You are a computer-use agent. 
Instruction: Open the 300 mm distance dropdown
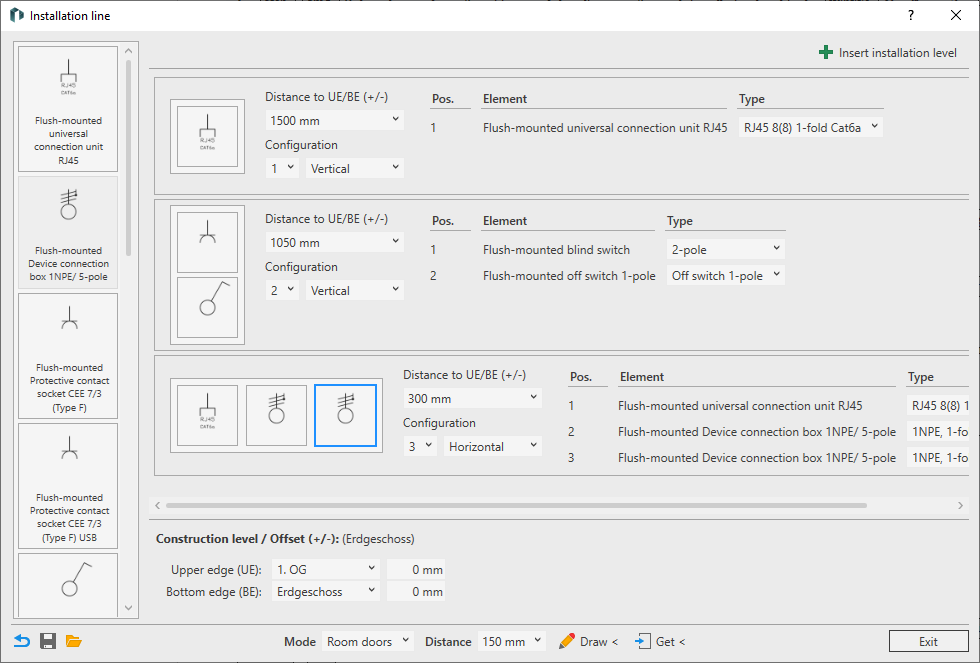pos(472,398)
